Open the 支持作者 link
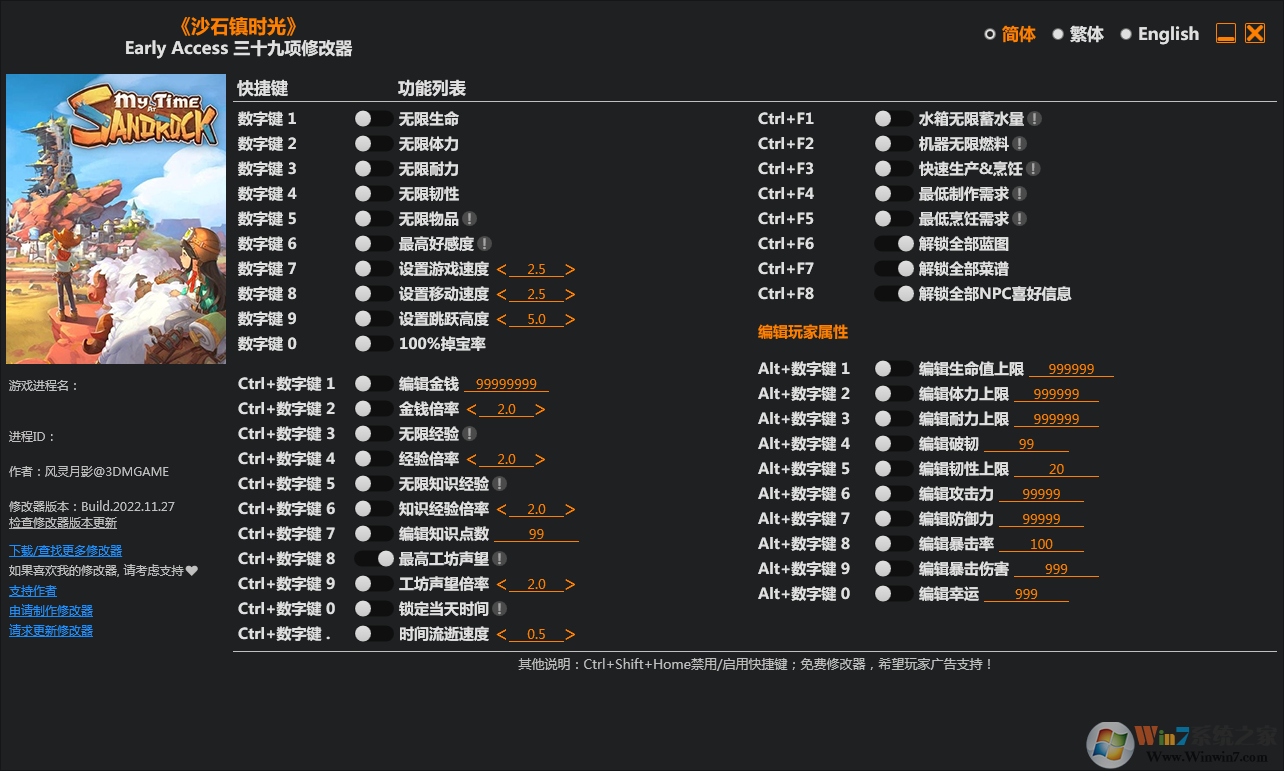 click(x=32, y=590)
